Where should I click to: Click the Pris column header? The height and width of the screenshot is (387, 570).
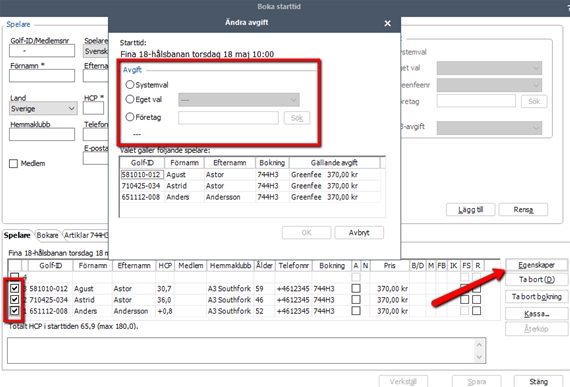click(389, 266)
